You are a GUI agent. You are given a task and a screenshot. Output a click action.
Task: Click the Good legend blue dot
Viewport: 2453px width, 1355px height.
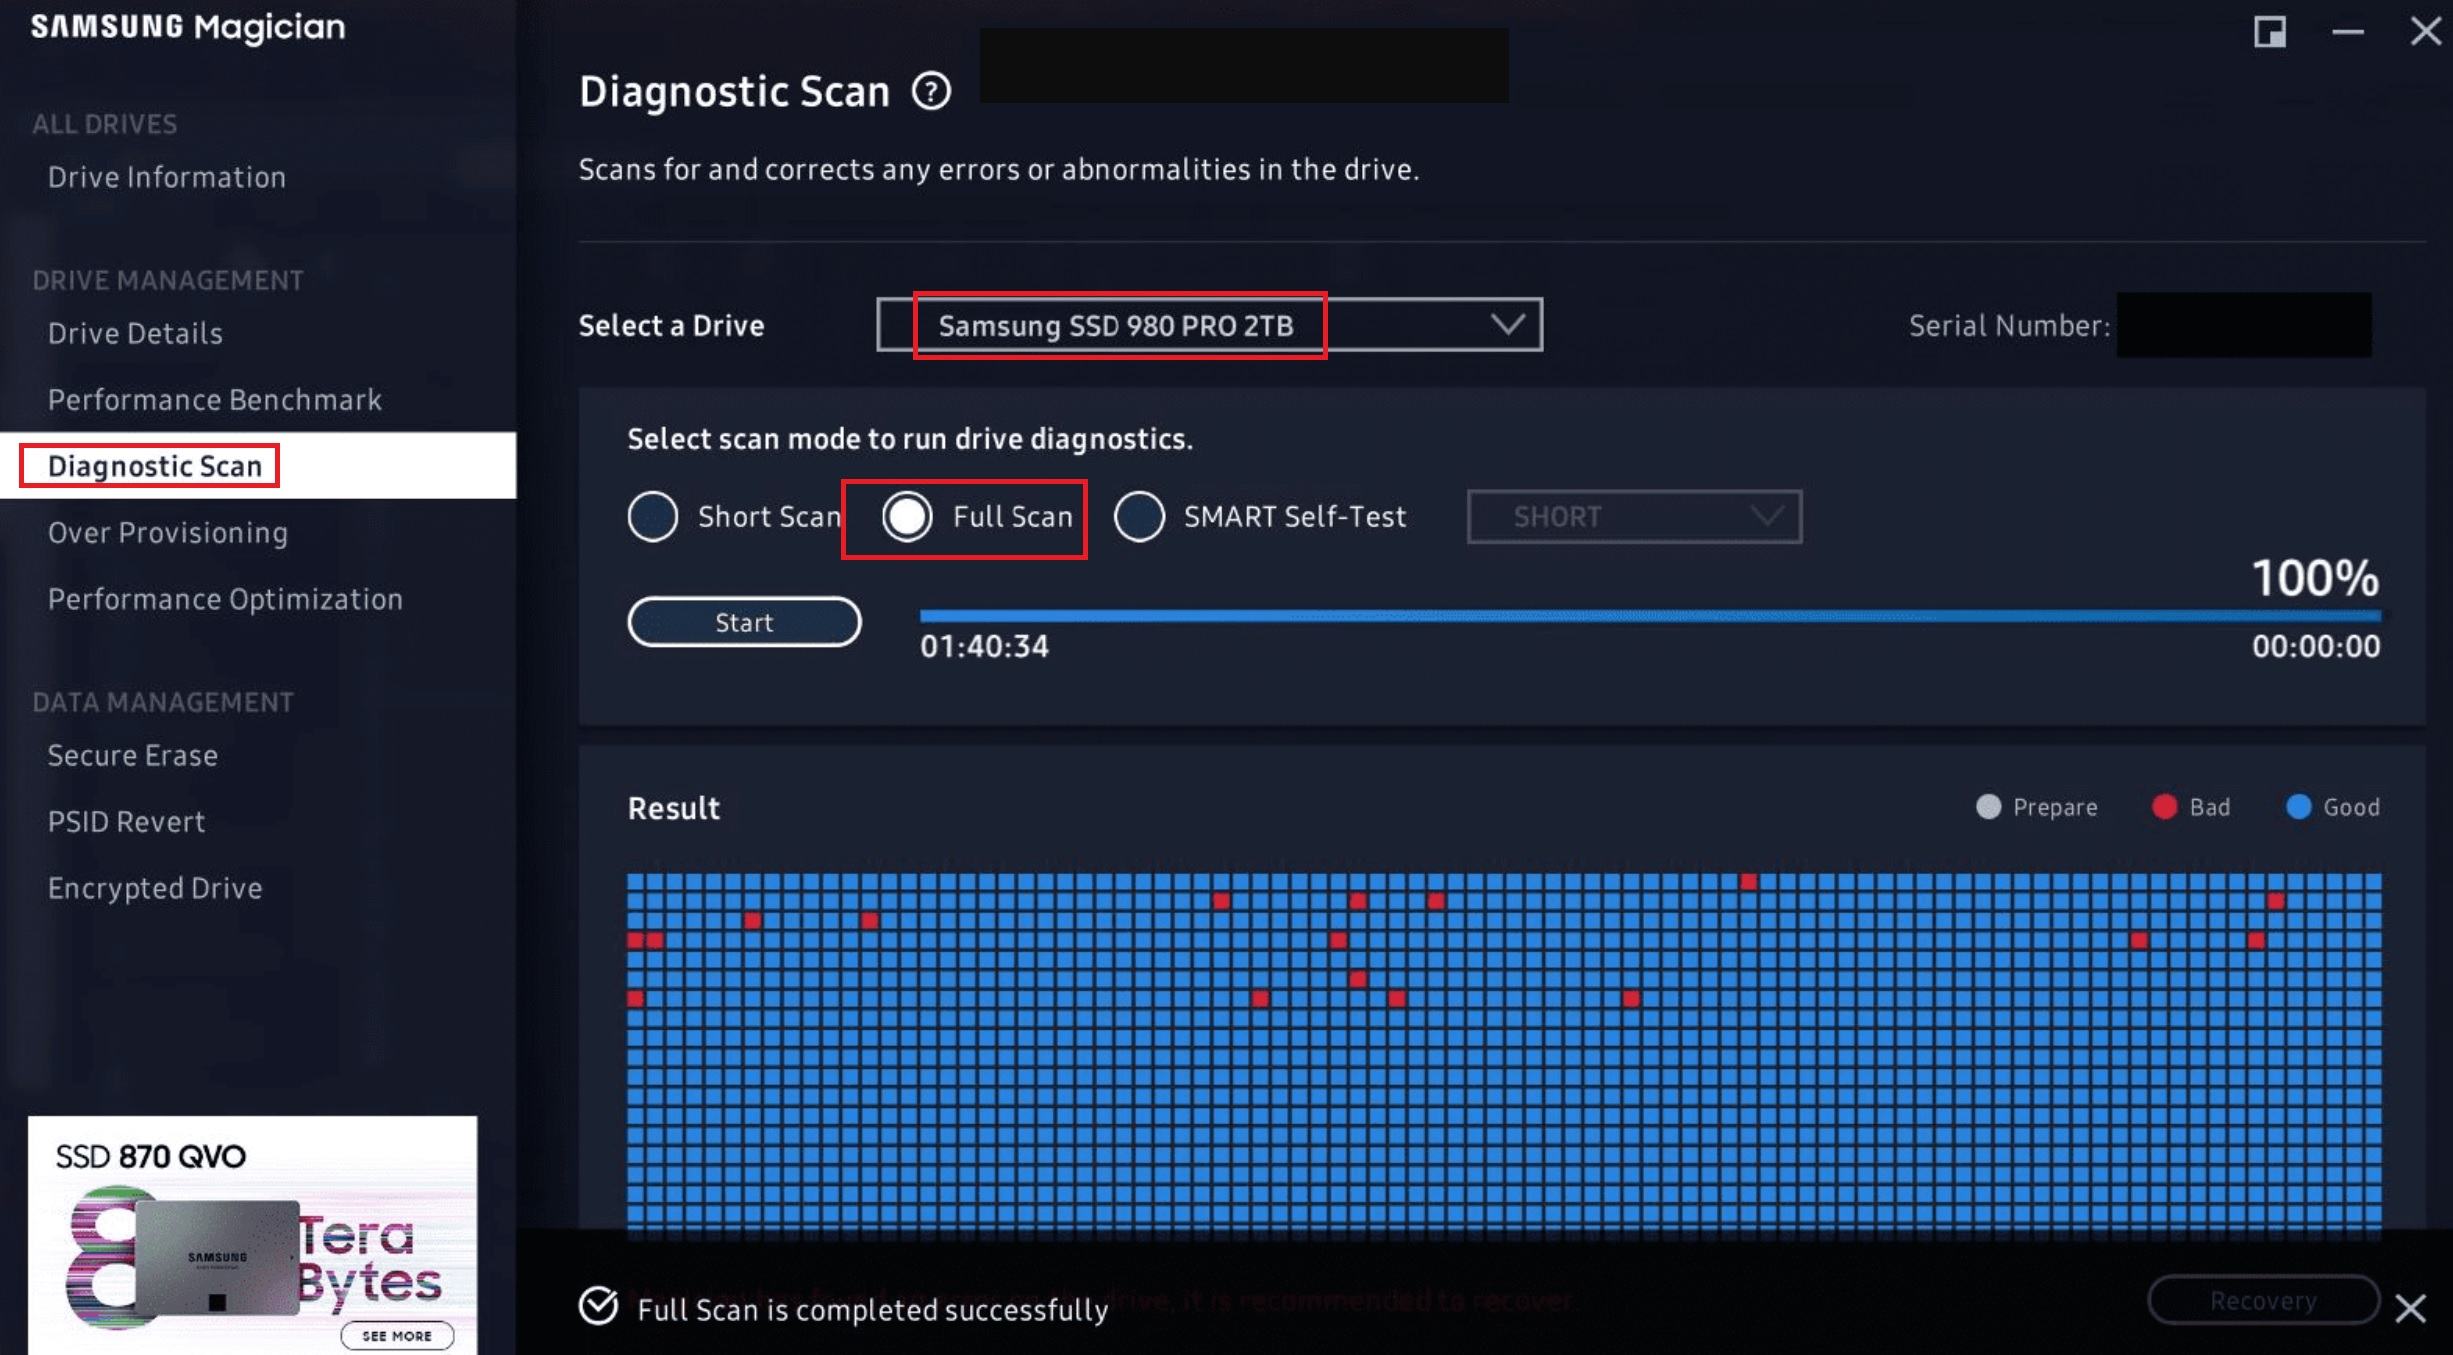2298,807
